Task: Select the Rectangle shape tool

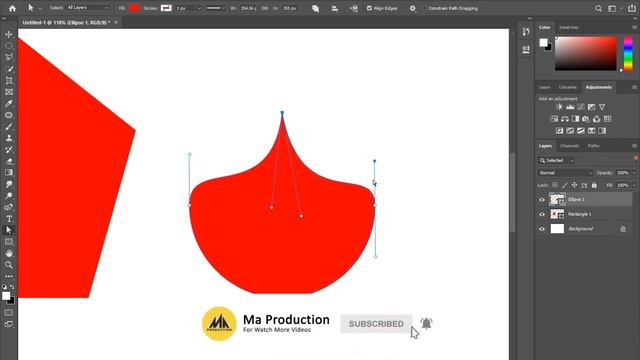Action: click(x=9, y=242)
